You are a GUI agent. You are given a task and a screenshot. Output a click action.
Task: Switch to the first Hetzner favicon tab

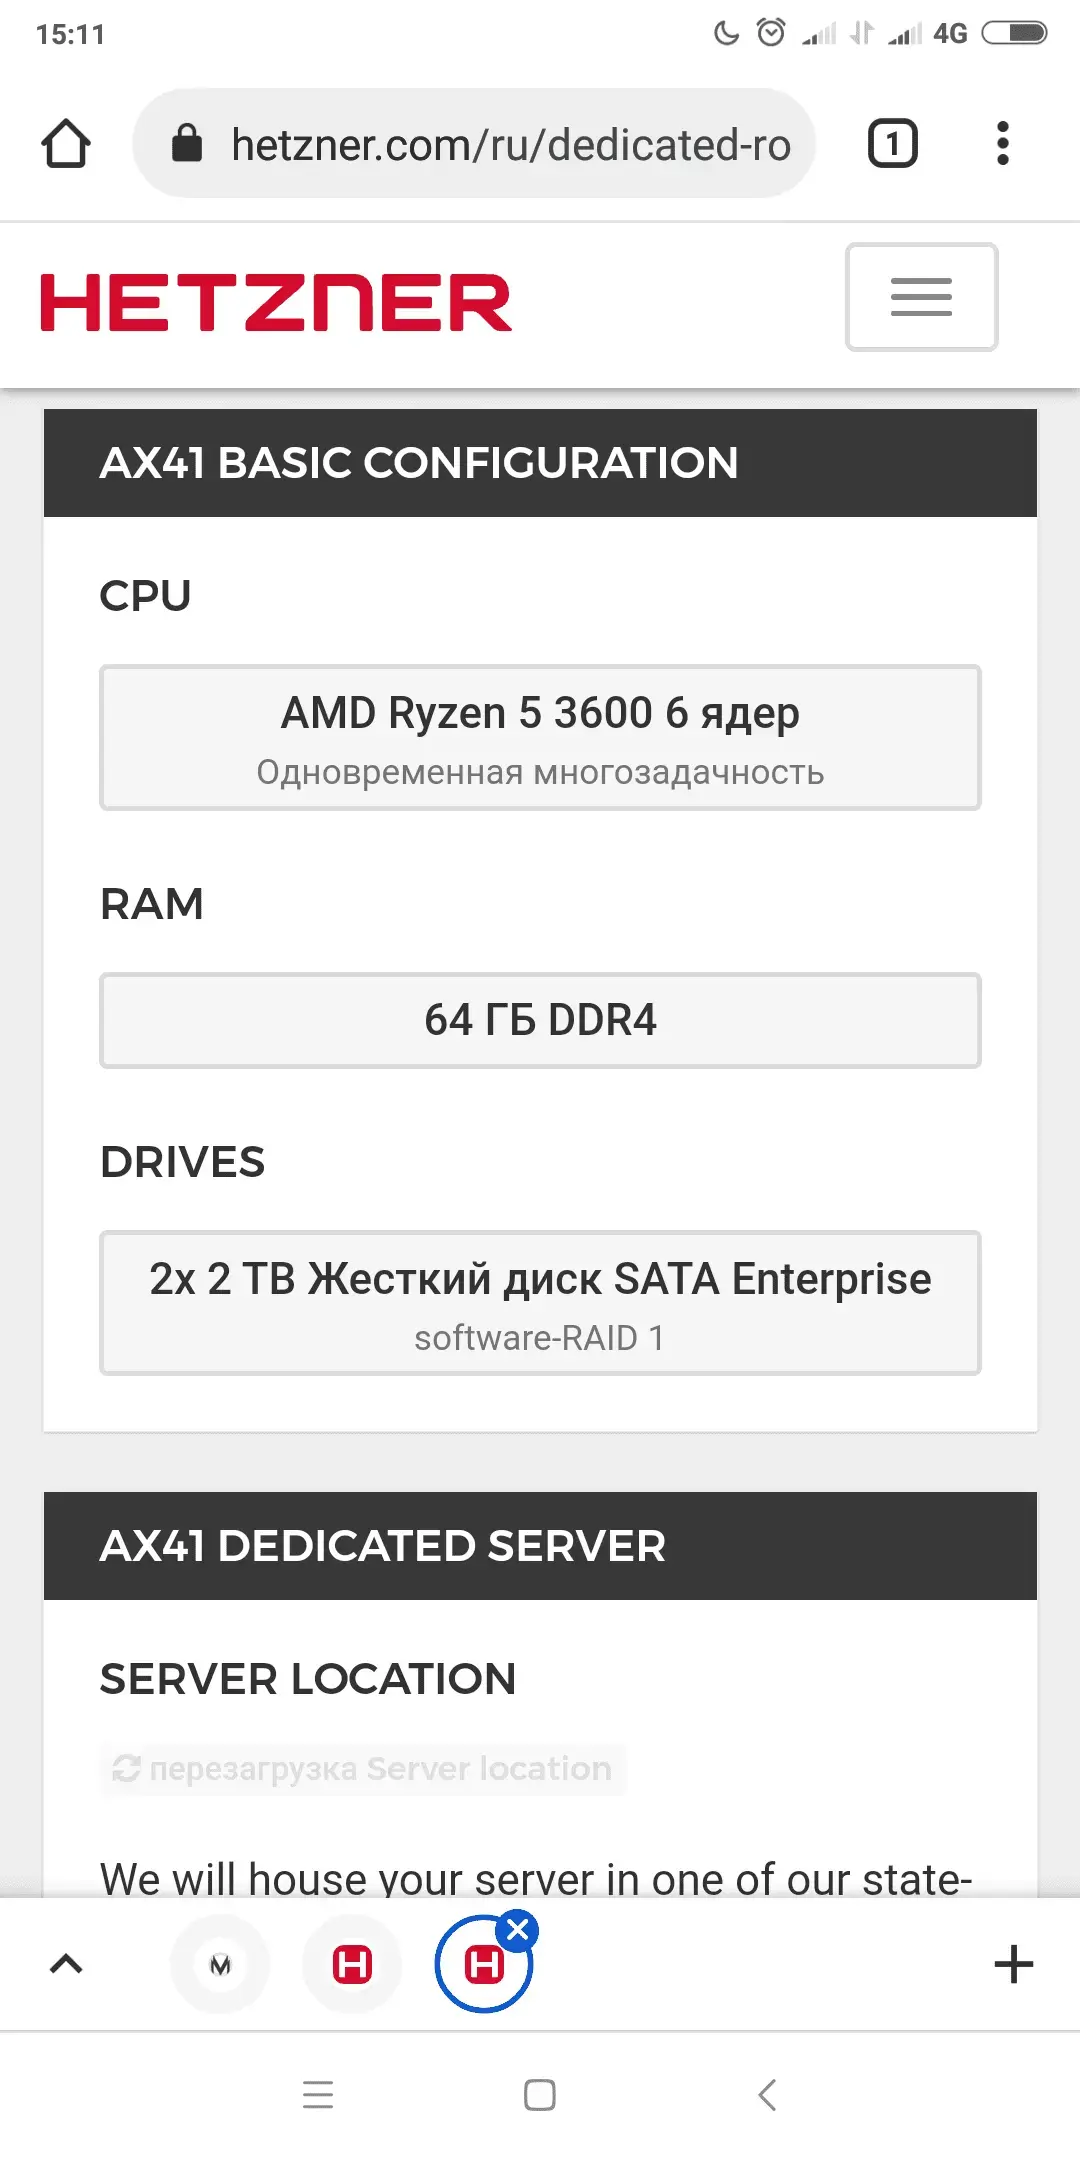point(352,1965)
